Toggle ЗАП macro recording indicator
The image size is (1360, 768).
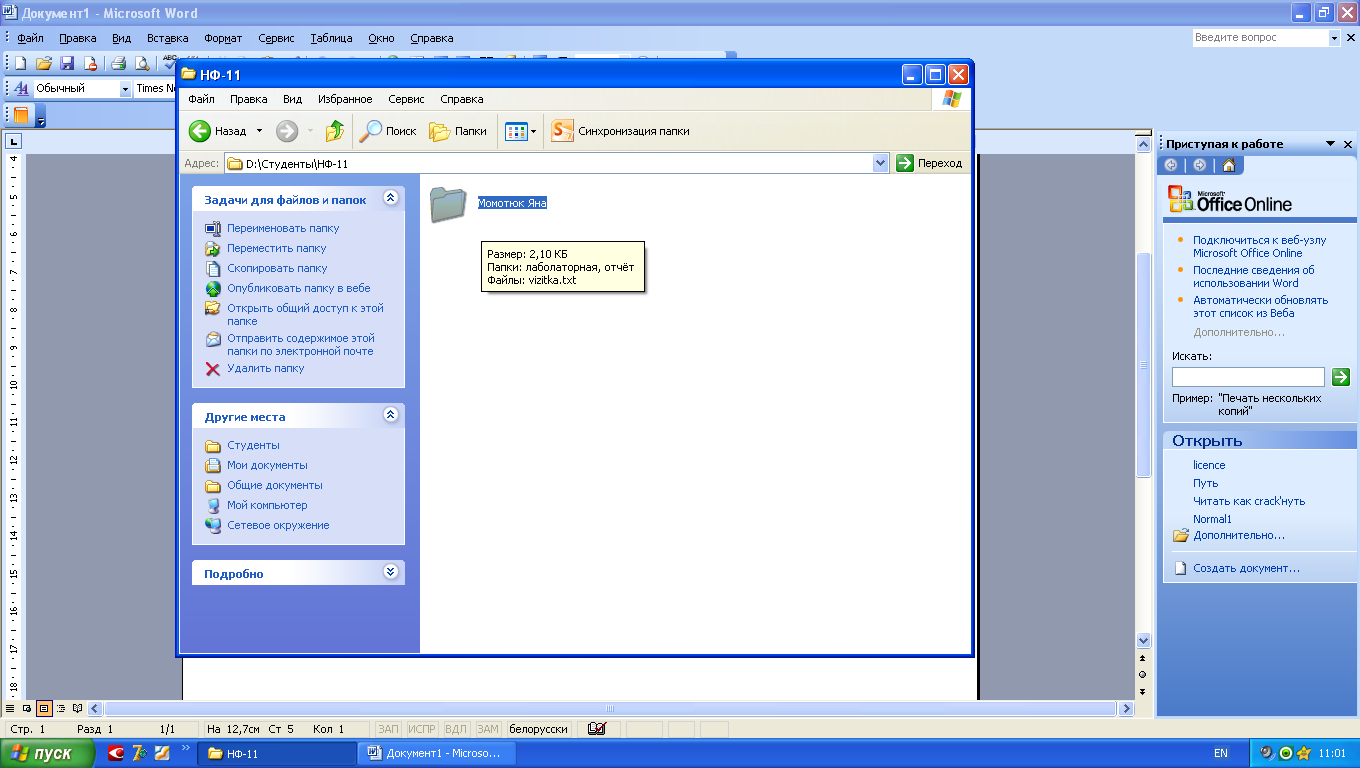coord(389,729)
